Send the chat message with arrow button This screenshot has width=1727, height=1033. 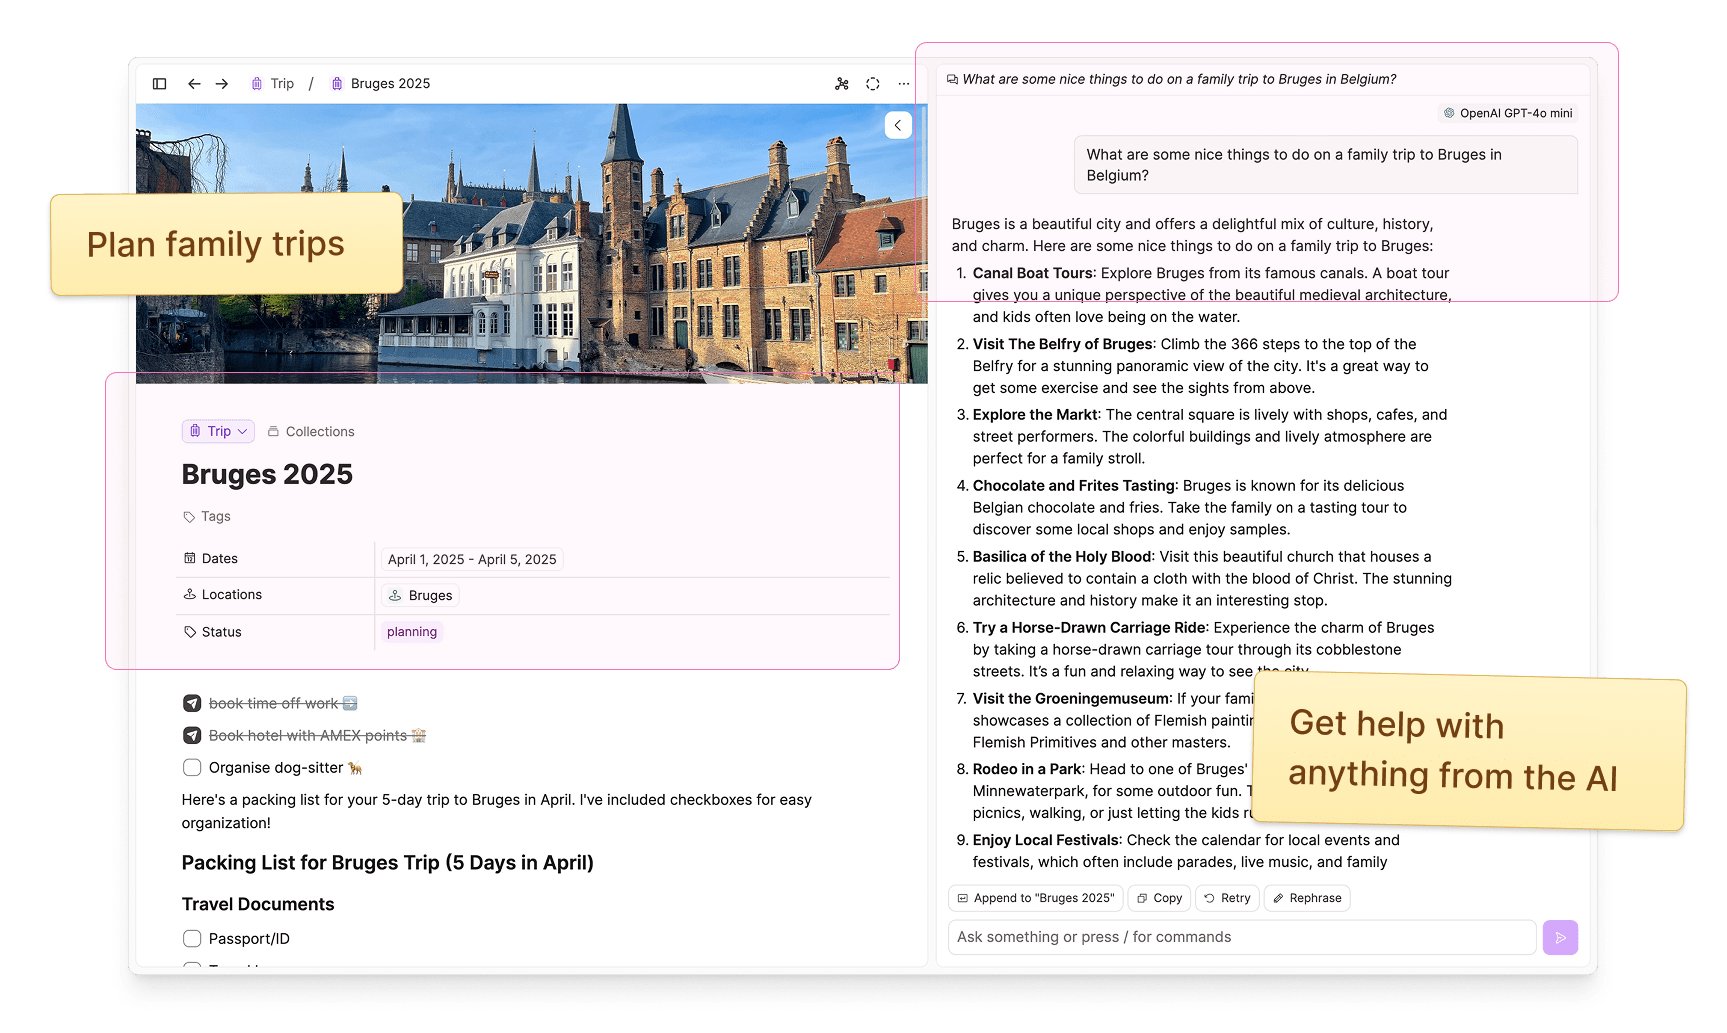(x=1560, y=937)
